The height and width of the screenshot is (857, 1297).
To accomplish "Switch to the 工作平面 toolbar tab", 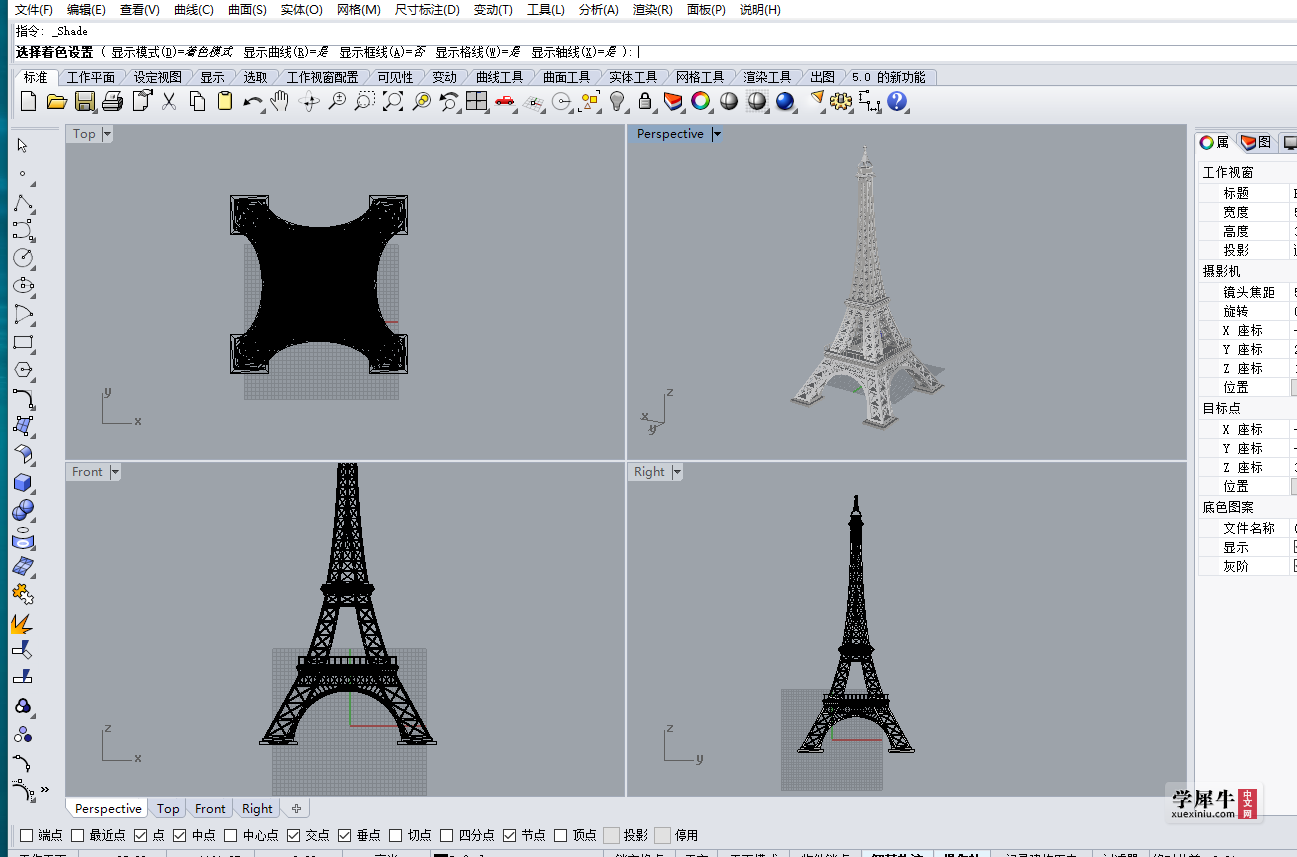I will pos(90,77).
